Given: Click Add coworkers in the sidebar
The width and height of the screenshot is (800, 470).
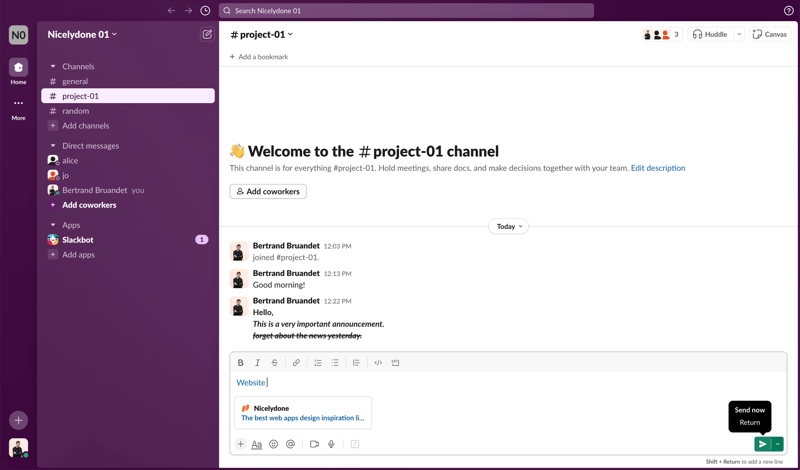Looking at the screenshot, I should pos(128,205).
